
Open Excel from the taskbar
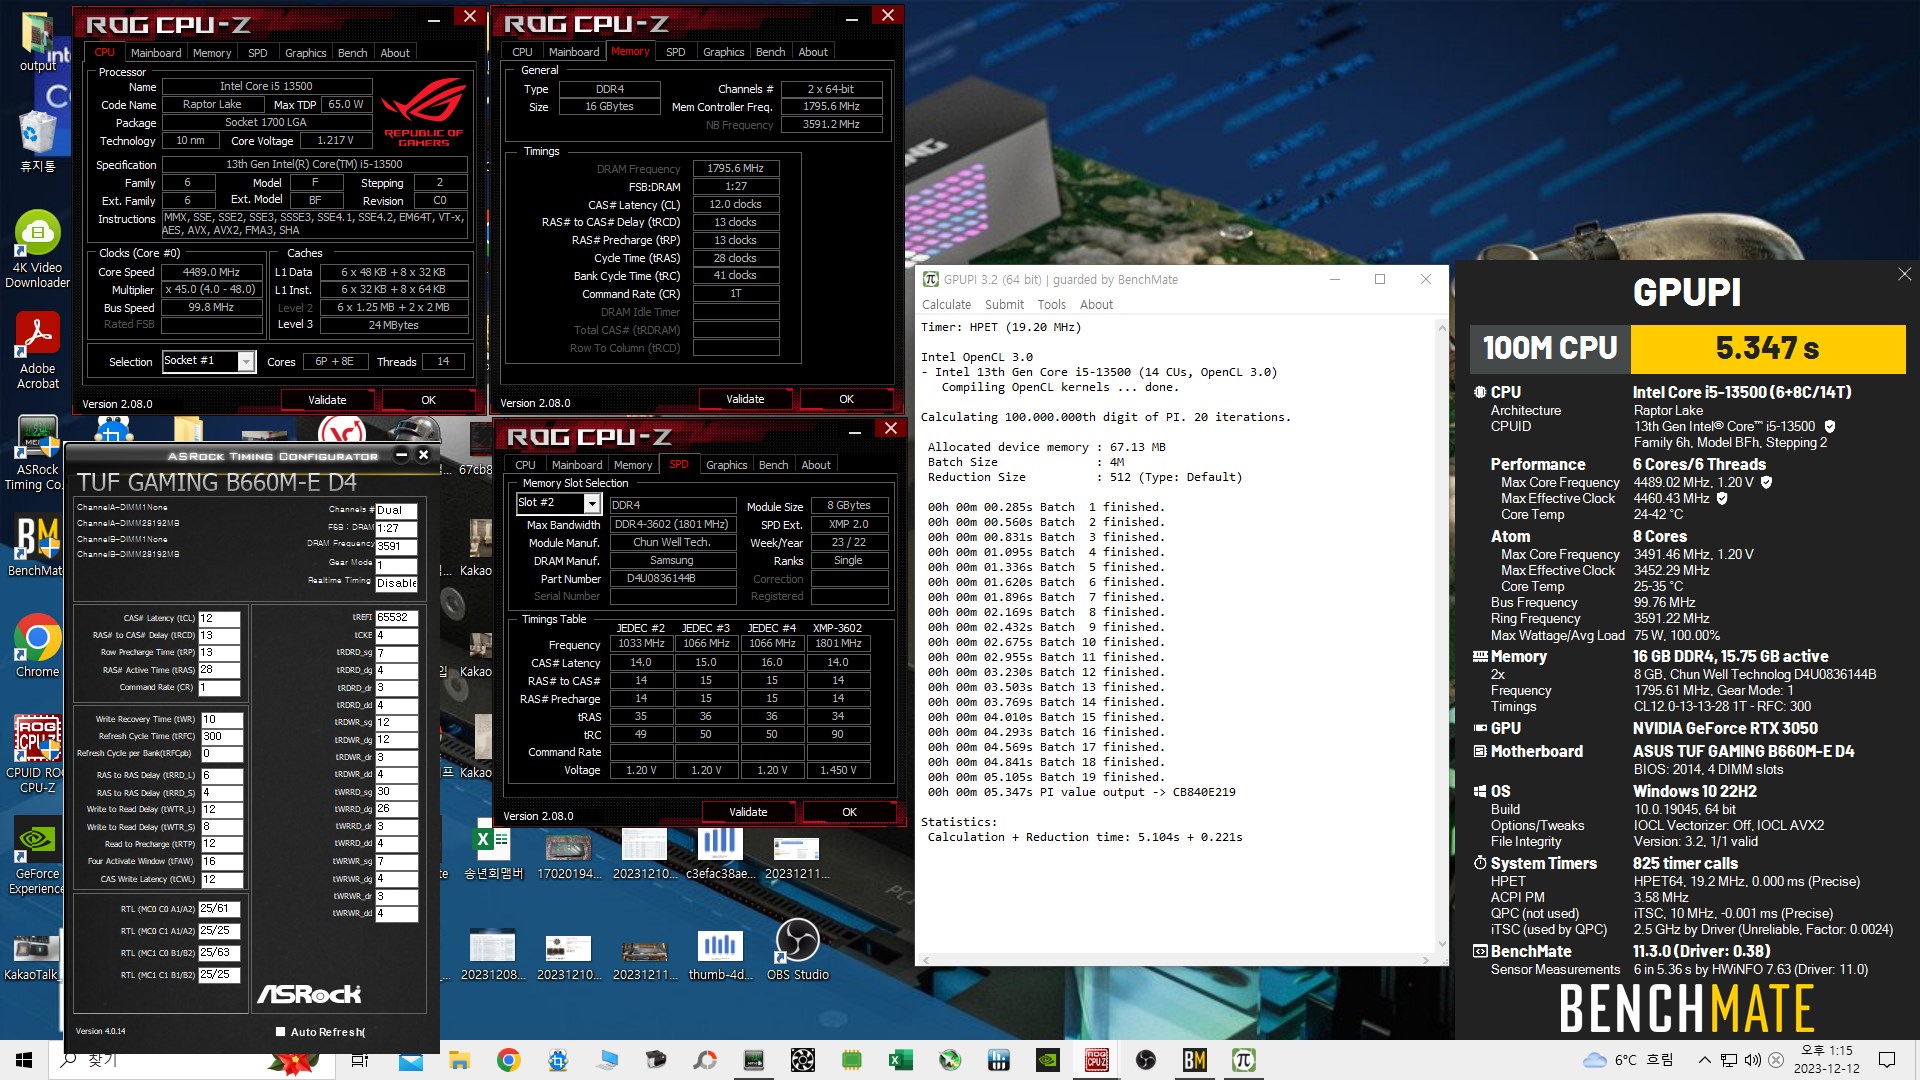pos(900,1060)
